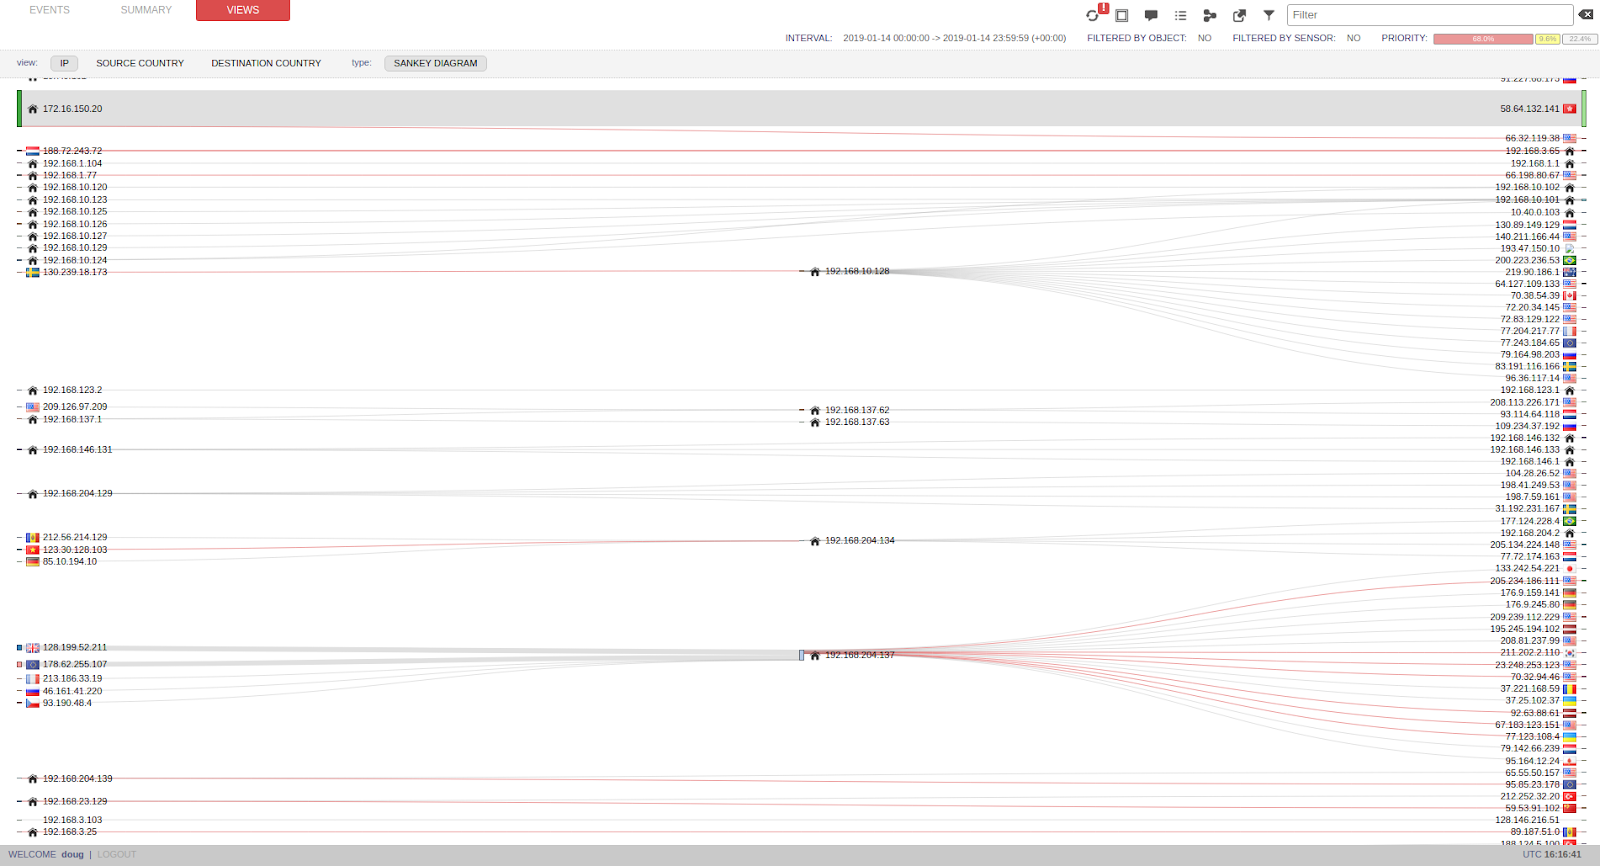This screenshot has width=1600, height=866.
Task: Click the FILTERED BY SENSOR NO value
Action: [1353, 38]
